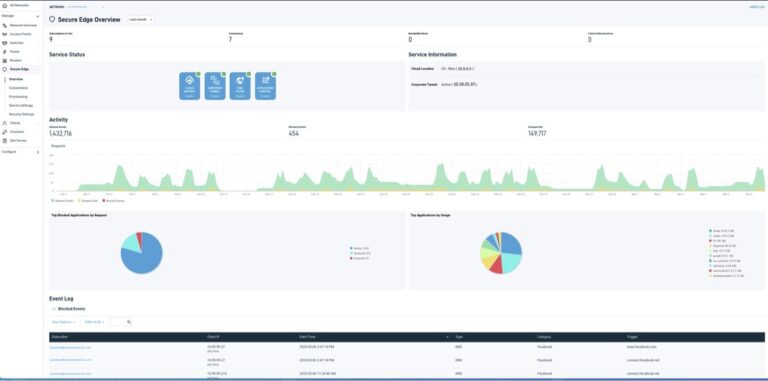This screenshot has height=381, width=768.
Task: Open the network selector dropdown at top
Action: tap(86, 7)
